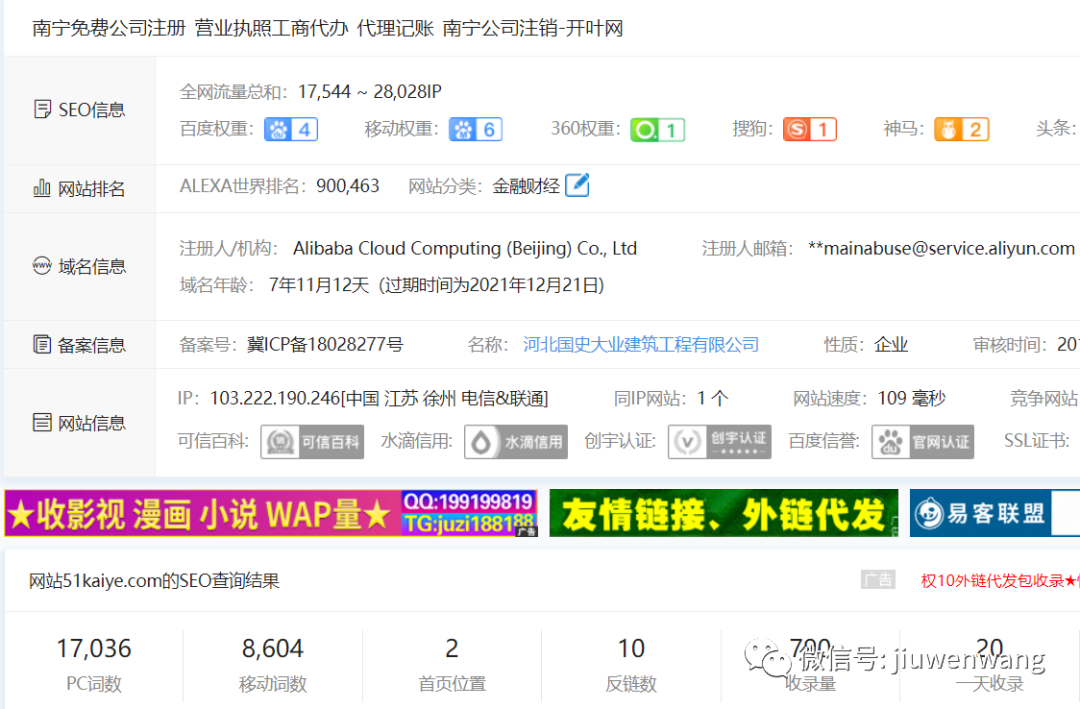Open the 官网认证 Baidu reputation badge
1080x709 pixels.
coord(922,442)
